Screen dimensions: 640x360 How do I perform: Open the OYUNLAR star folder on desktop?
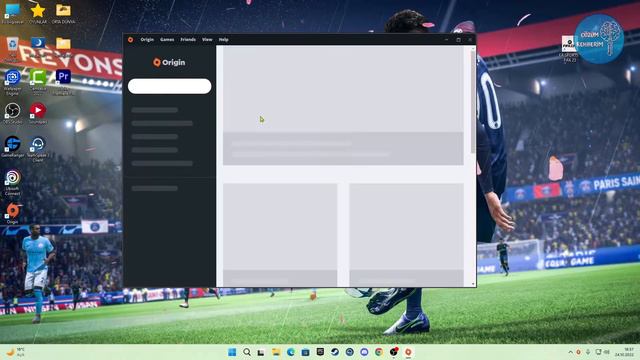click(x=38, y=13)
